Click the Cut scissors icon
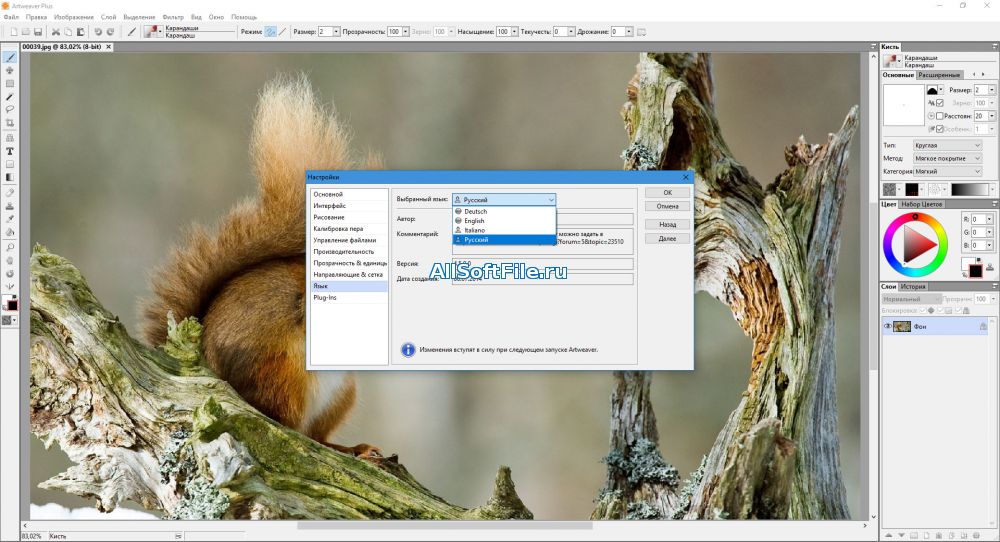 55,32
